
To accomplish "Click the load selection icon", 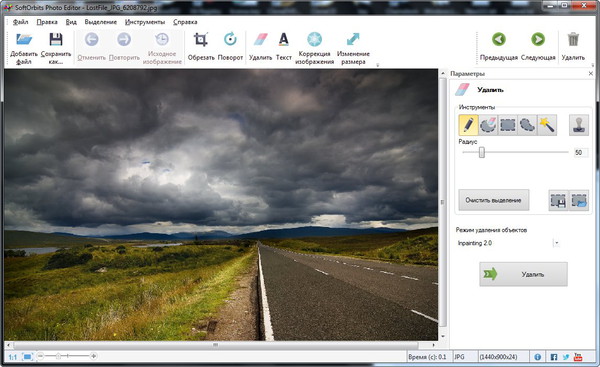I will [x=579, y=200].
